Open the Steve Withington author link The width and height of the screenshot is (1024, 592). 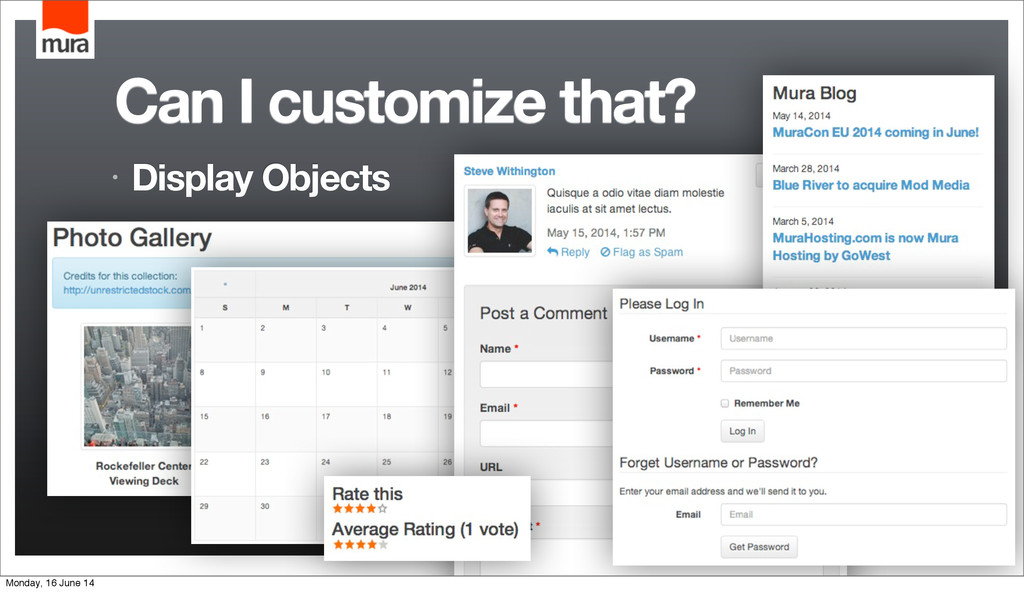pos(509,171)
